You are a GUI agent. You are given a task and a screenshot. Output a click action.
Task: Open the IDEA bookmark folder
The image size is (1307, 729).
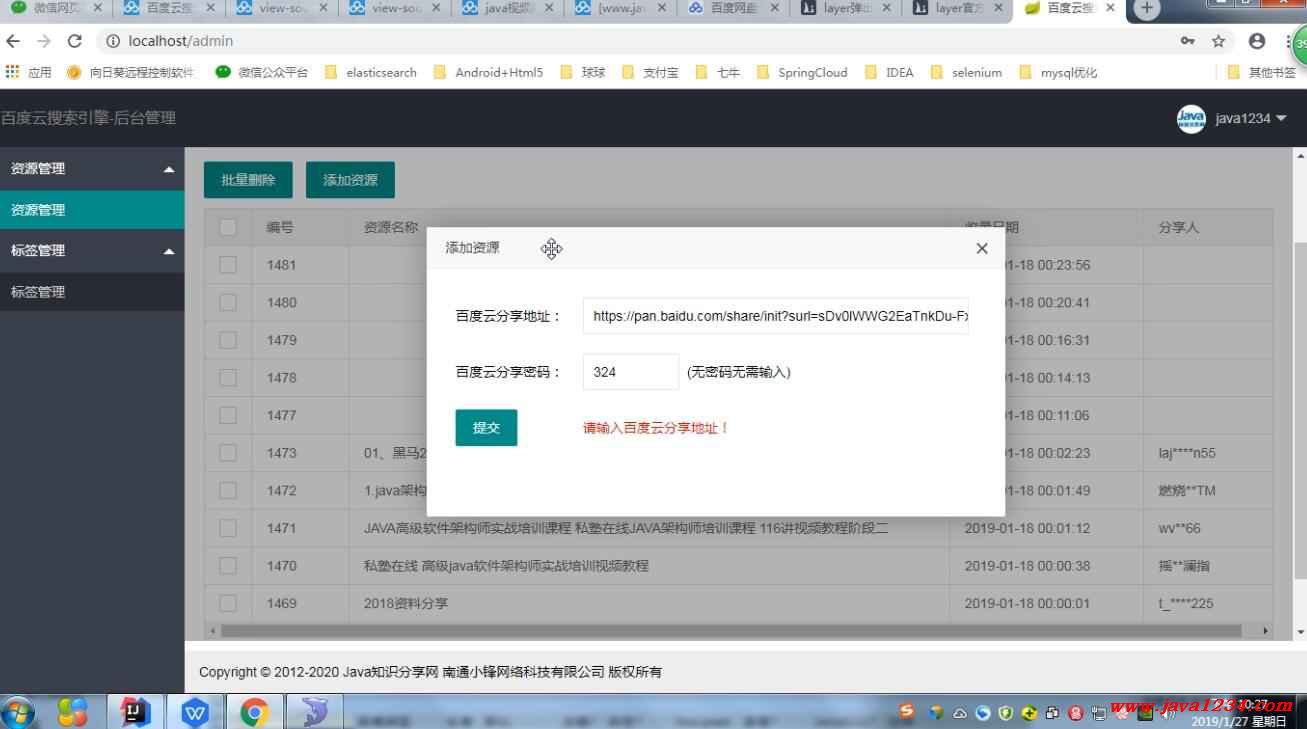tap(890, 72)
